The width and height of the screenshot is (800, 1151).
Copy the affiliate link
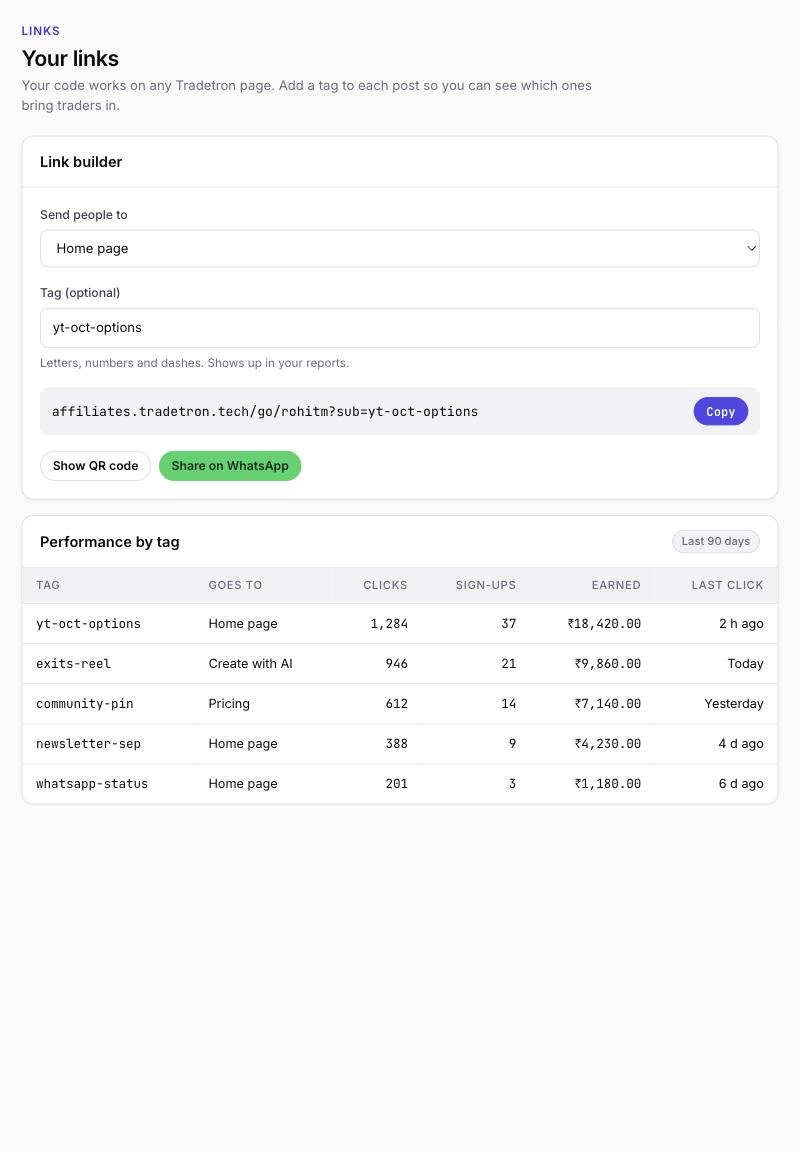(x=720, y=411)
